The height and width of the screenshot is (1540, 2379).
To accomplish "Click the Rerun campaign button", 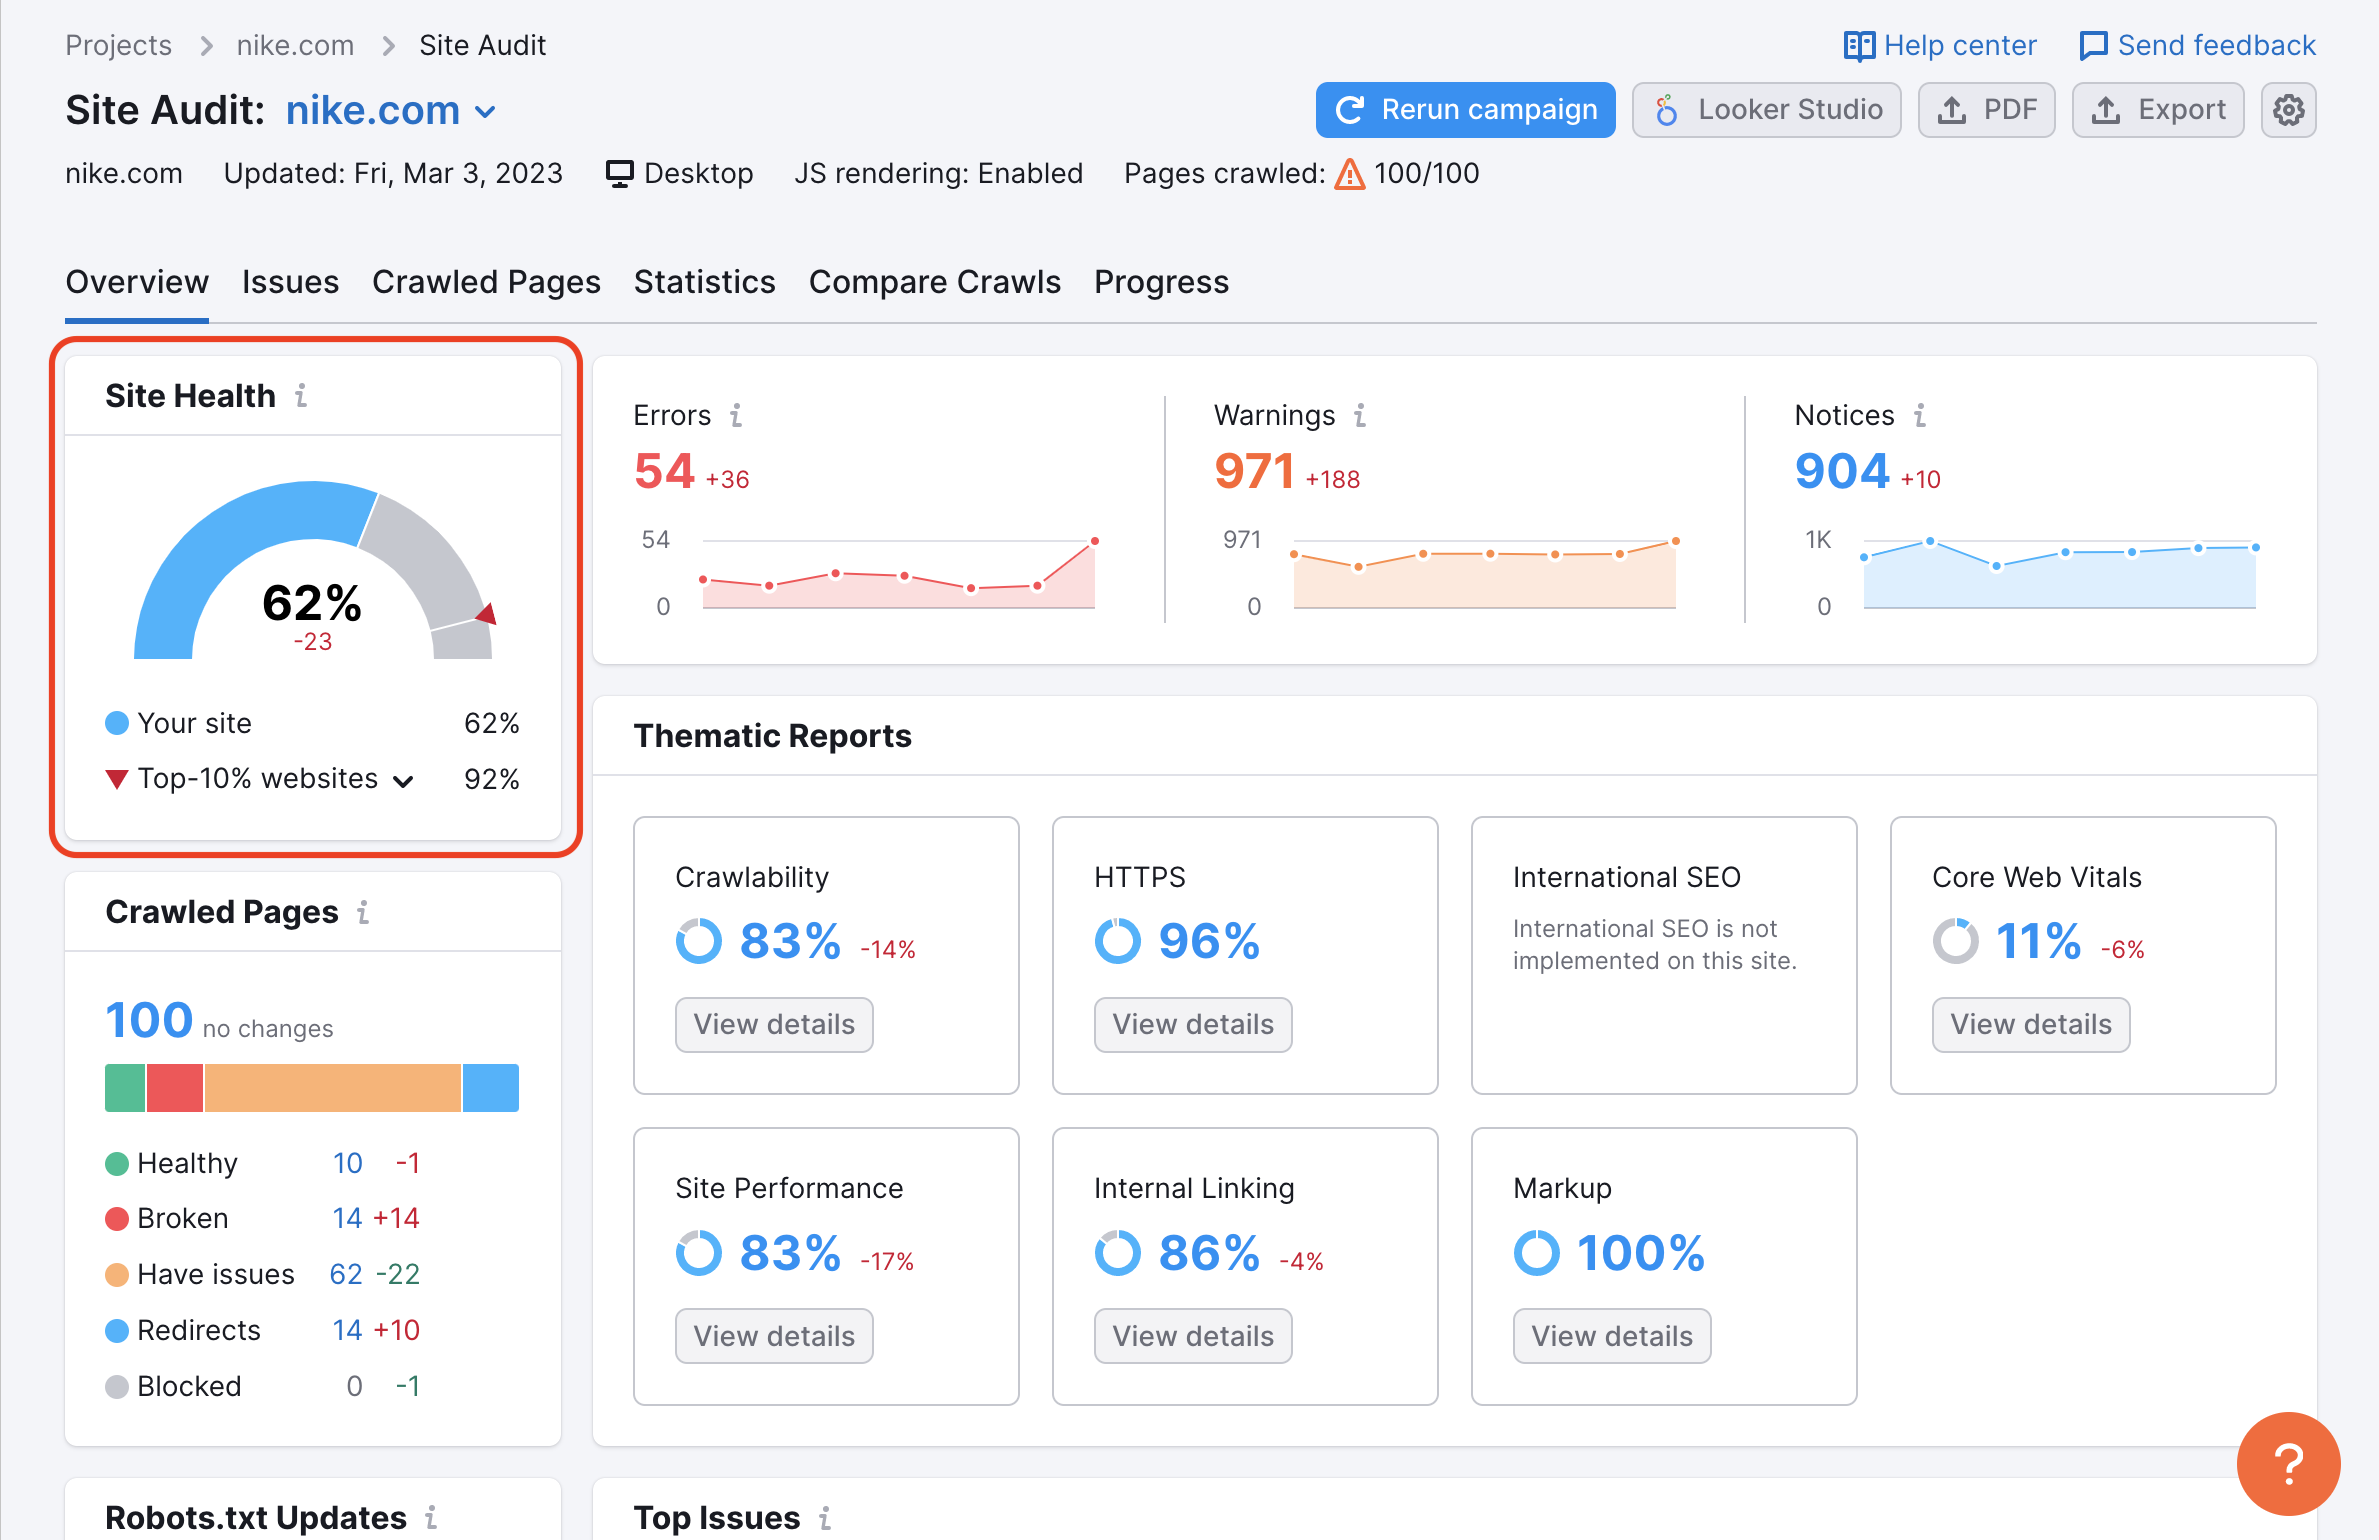I will pyautogui.click(x=1465, y=109).
